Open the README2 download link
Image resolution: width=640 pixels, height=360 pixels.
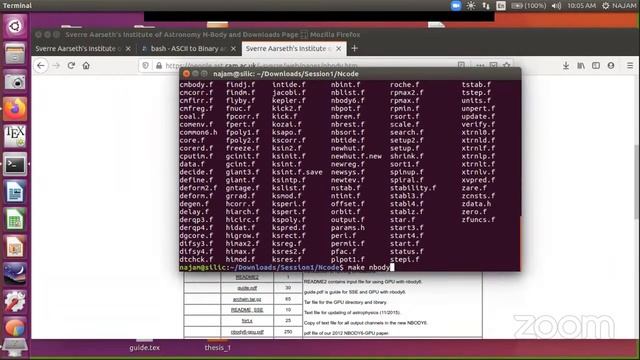coord(247,277)
